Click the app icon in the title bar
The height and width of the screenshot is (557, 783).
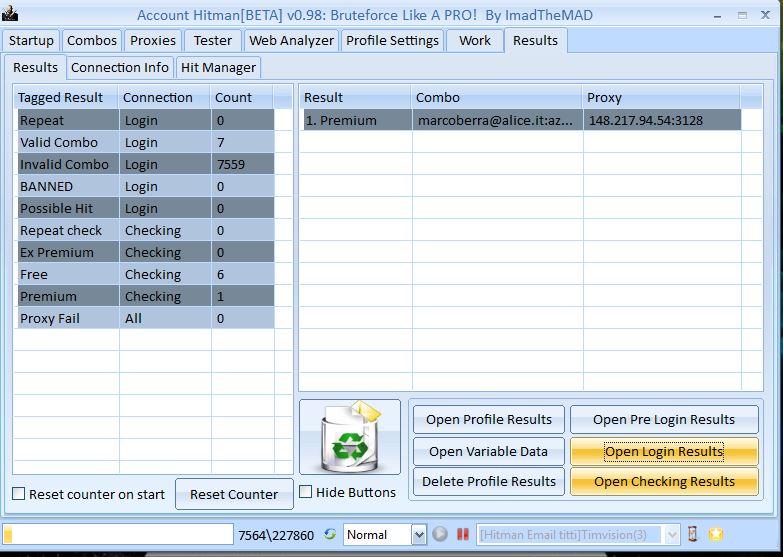pyautogui.click(x=9, y=13)
